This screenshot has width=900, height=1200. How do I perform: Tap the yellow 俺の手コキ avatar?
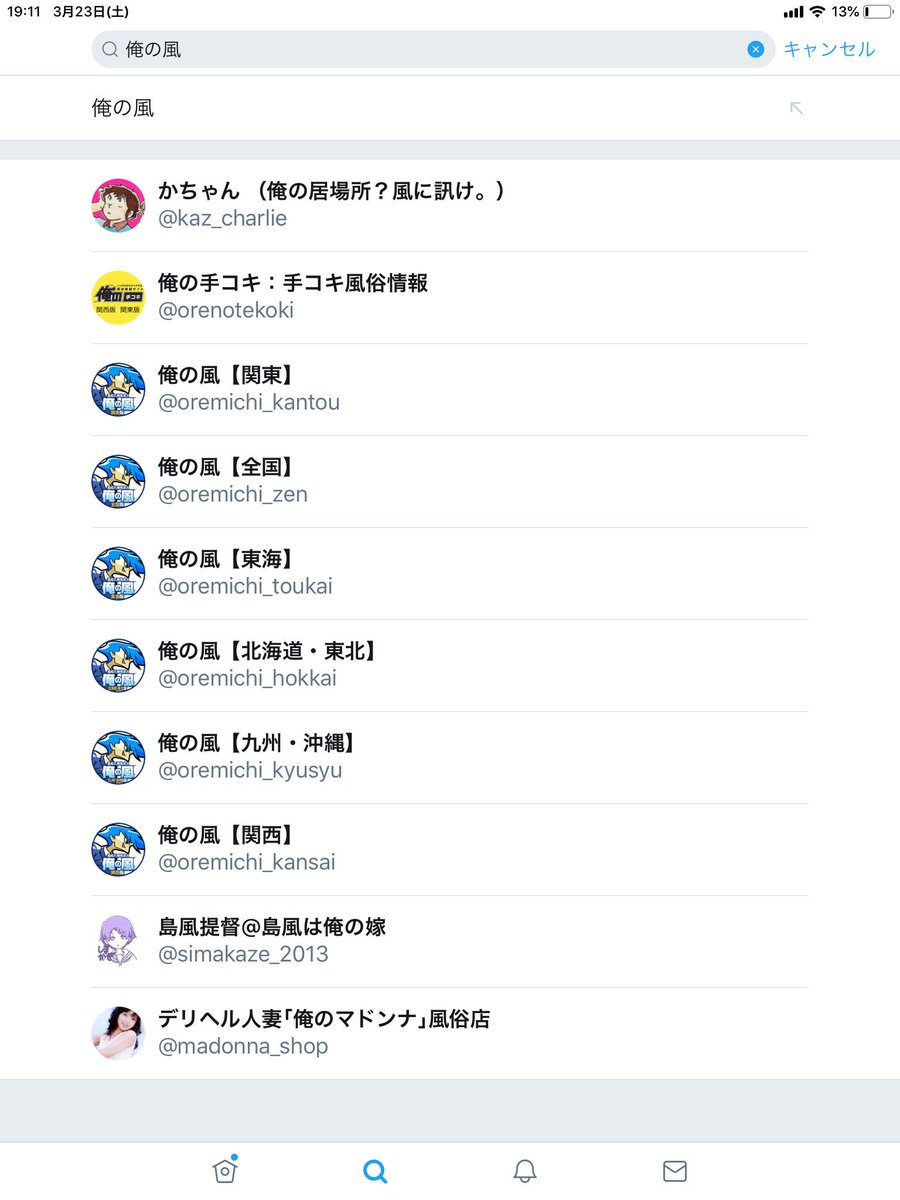click(x=118, y=297)
